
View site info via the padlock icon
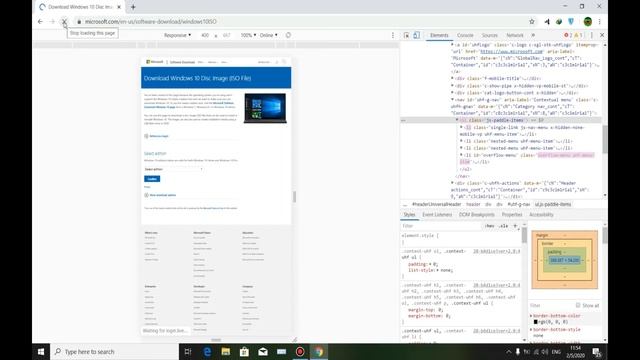(79, 22)
